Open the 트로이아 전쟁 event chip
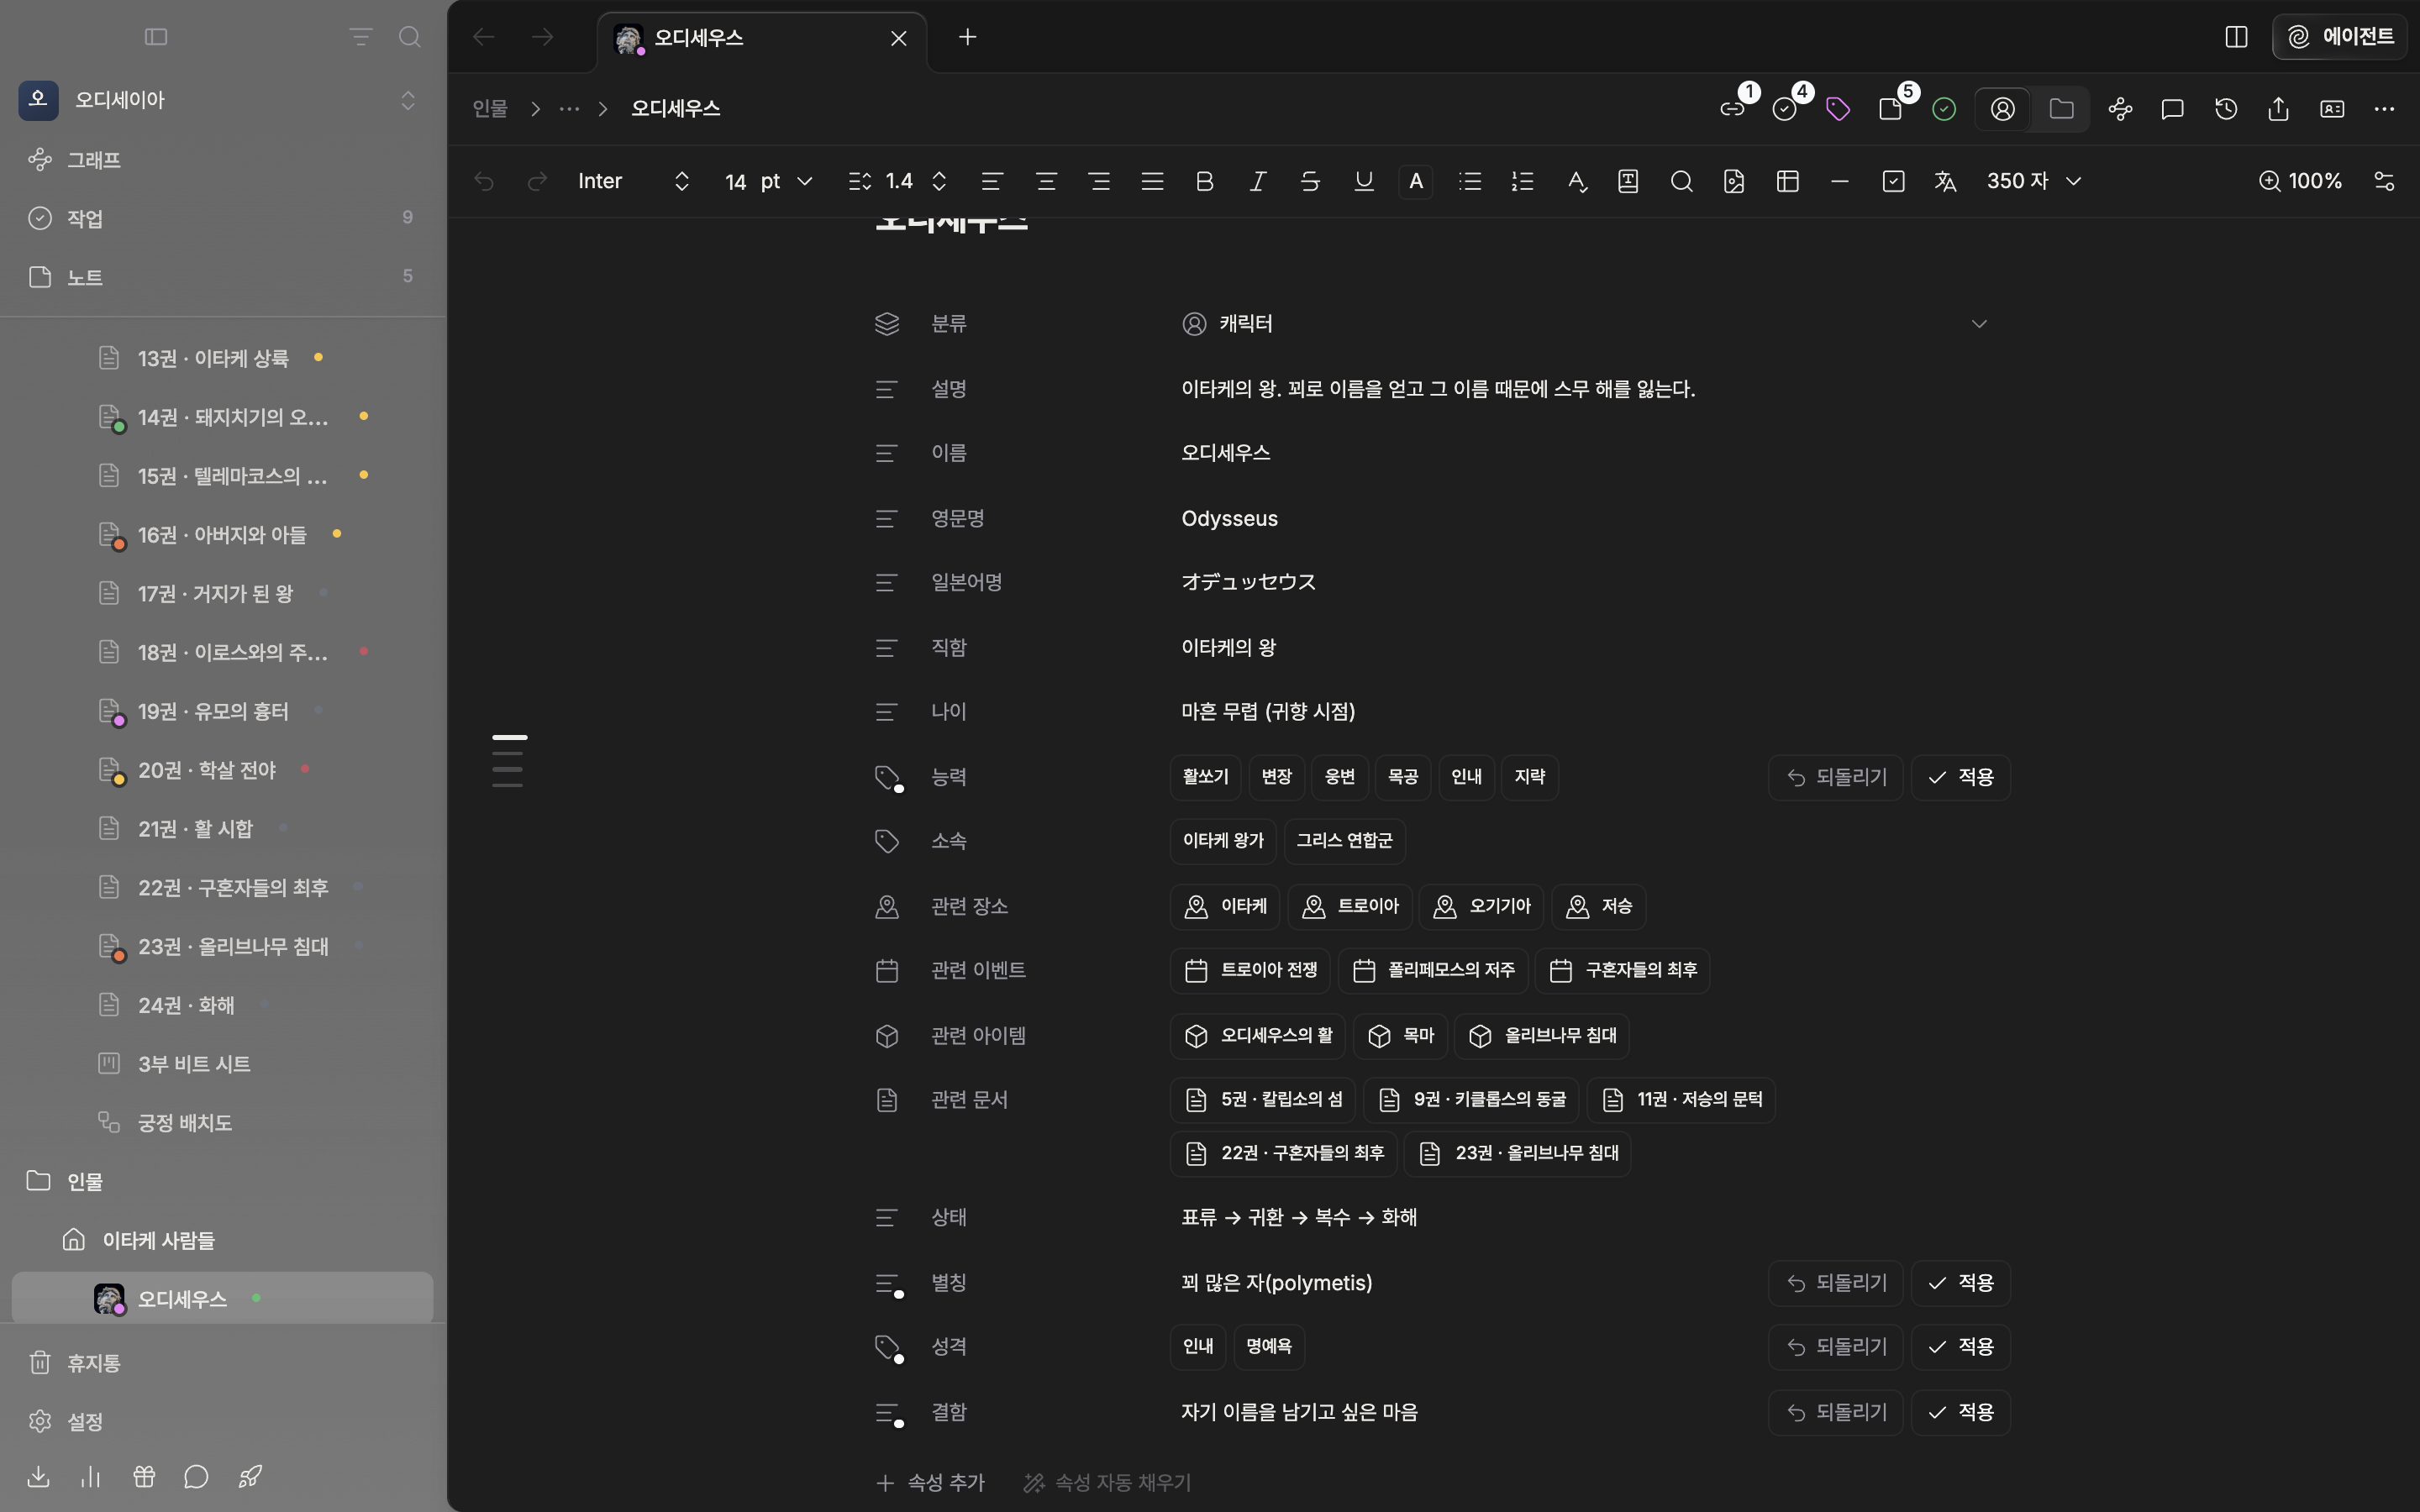2420x1512 pixels. point(1250,970)
